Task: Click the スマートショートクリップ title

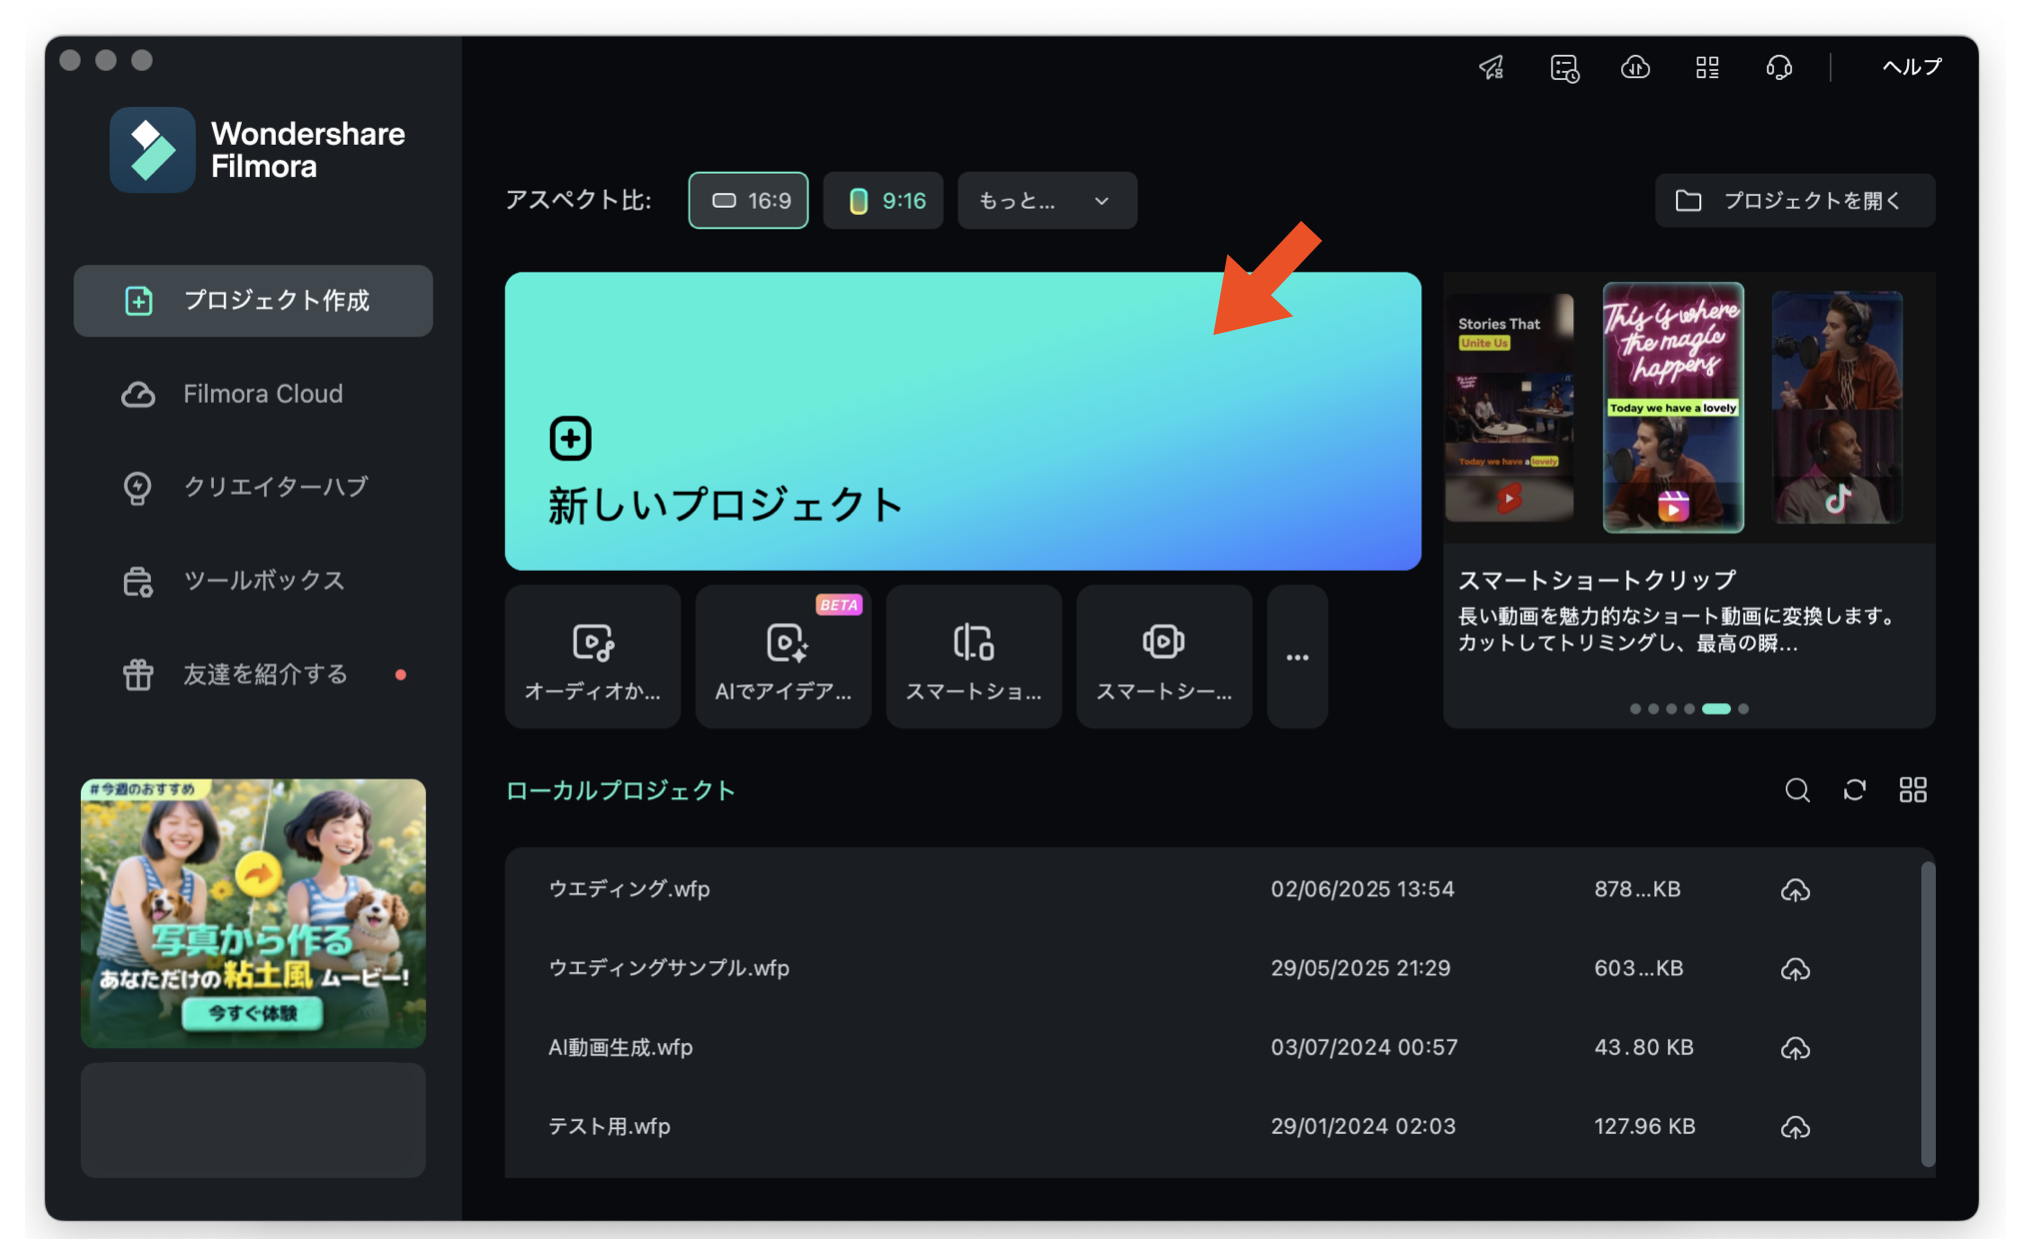Action: pyautogui.click(x=1596, y=580)
